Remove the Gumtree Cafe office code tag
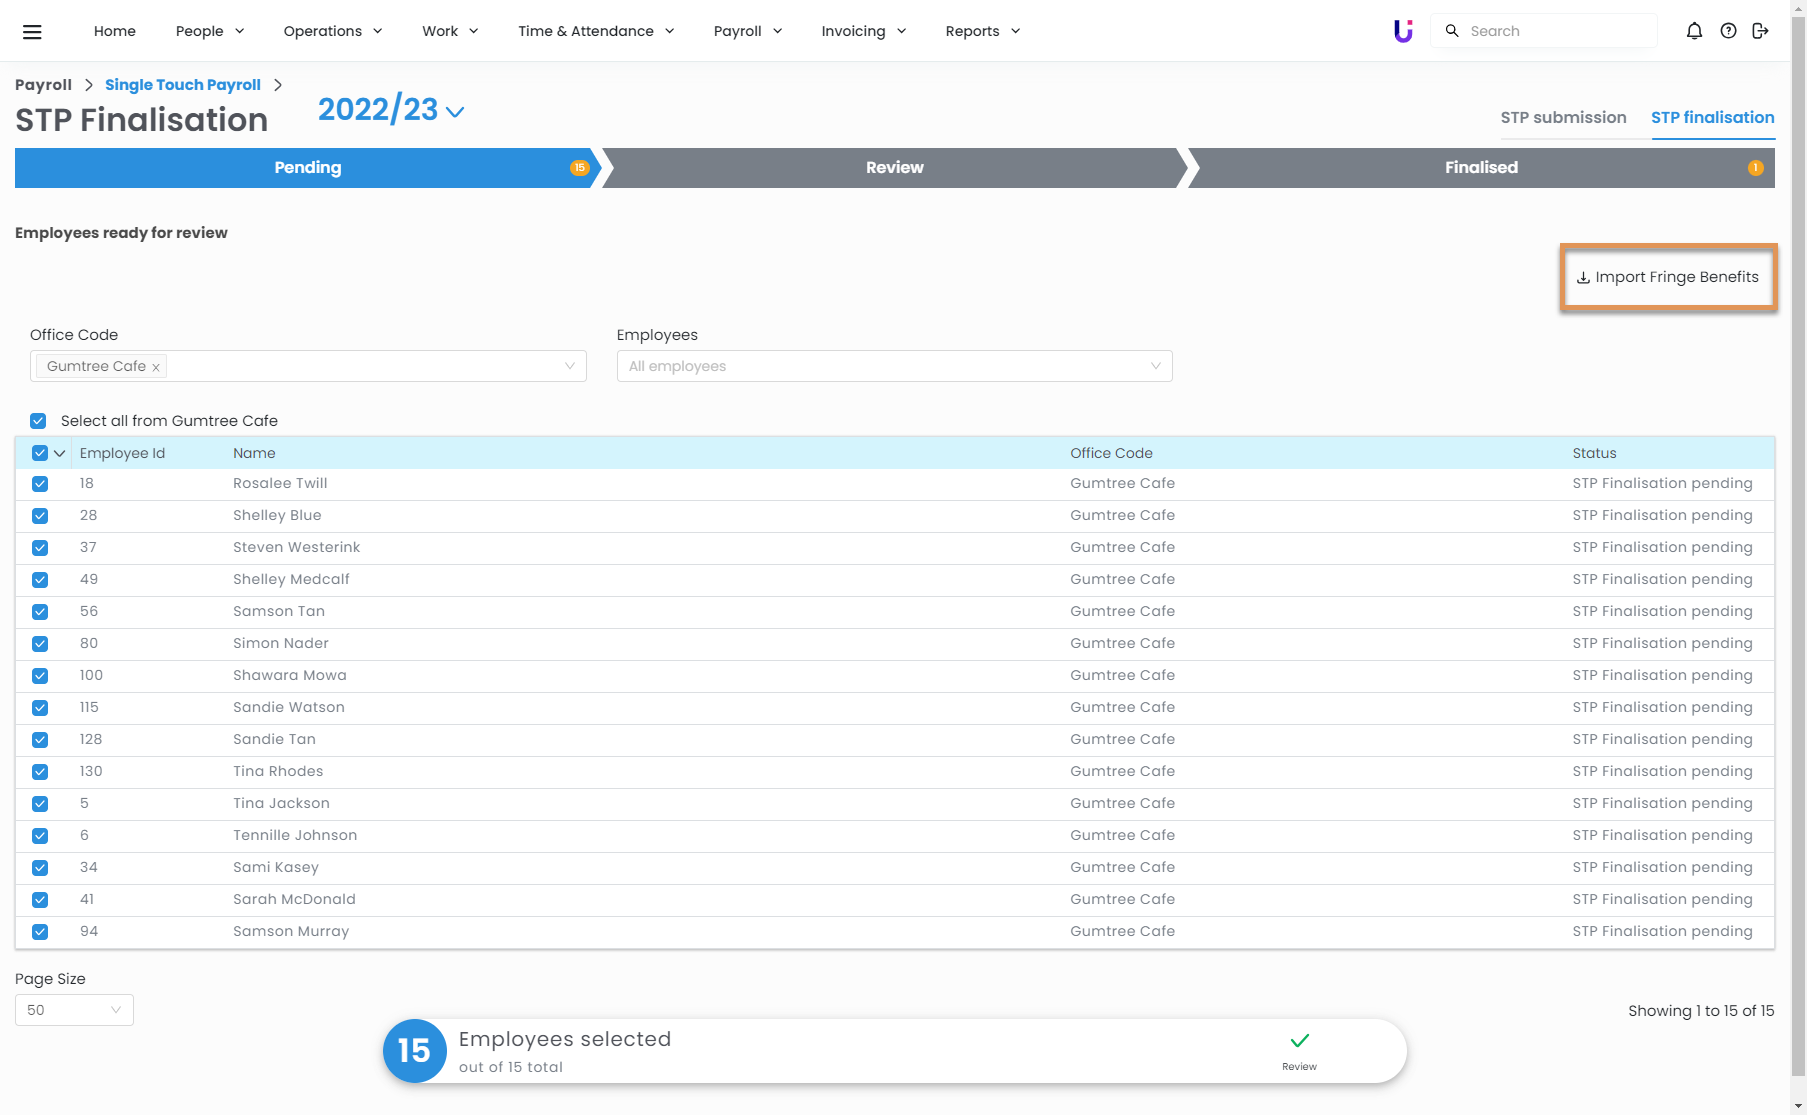Viewport: 1807px width, 1115px height. coord(156,367)
